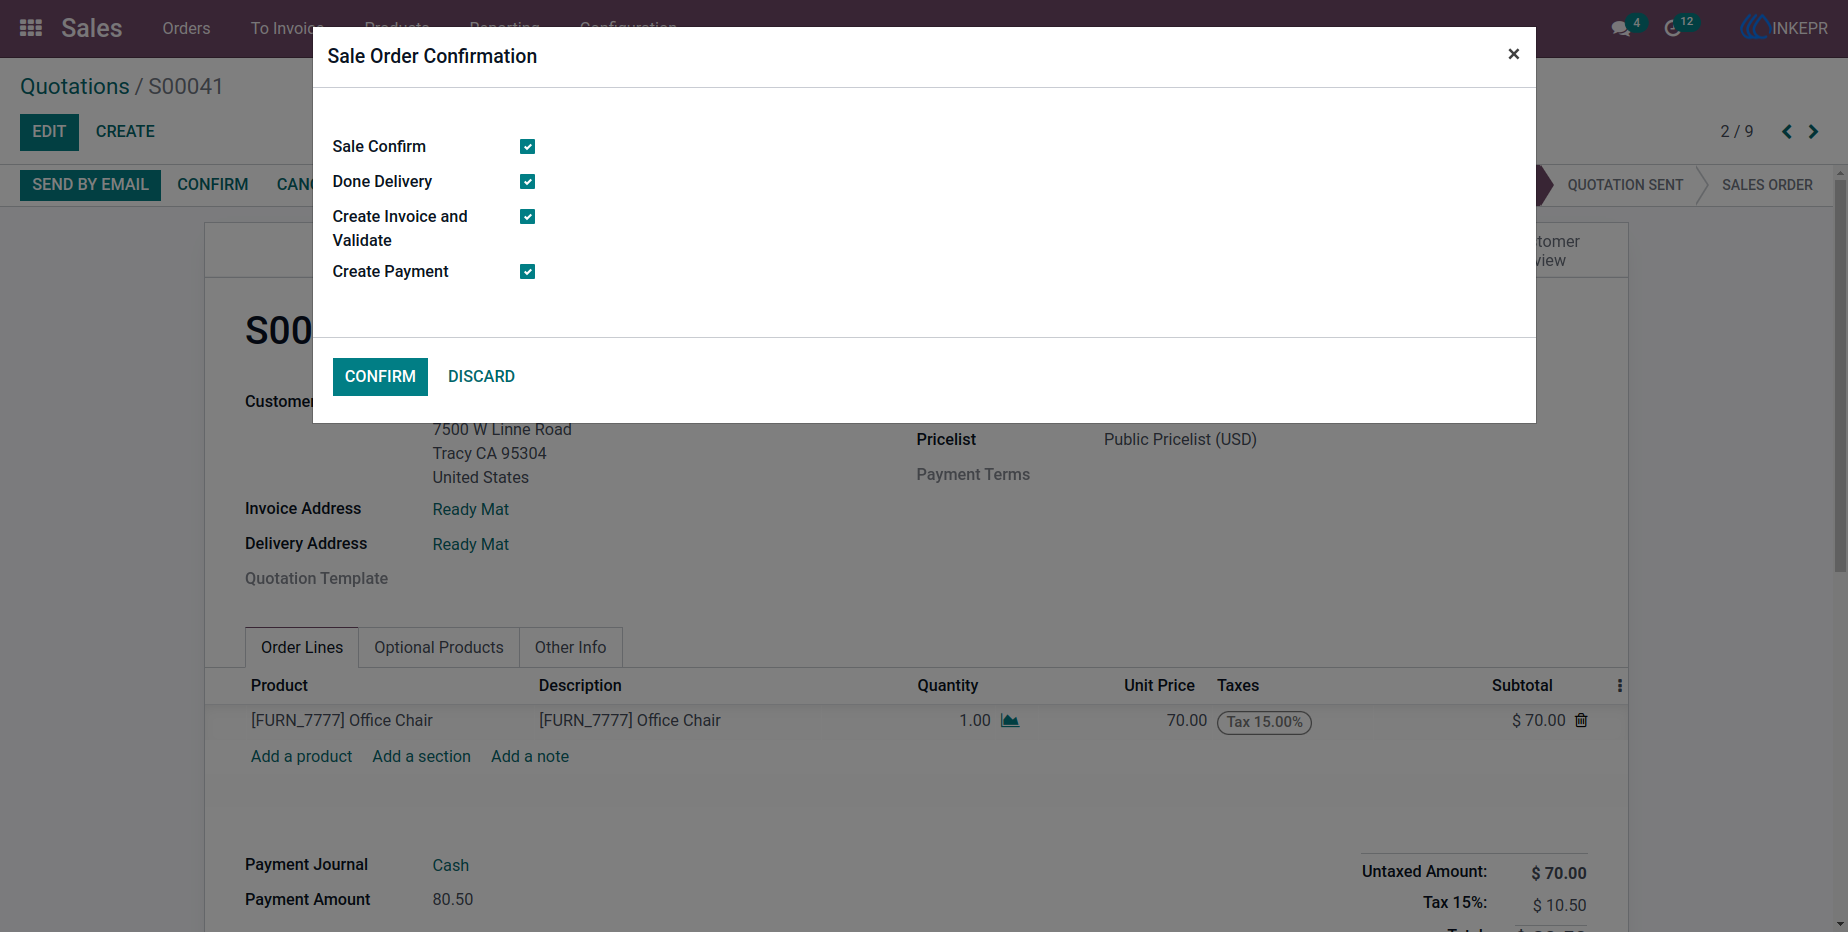
Task: Toggle Create Invoice and Validate checkbox
Action: point(527,217)
